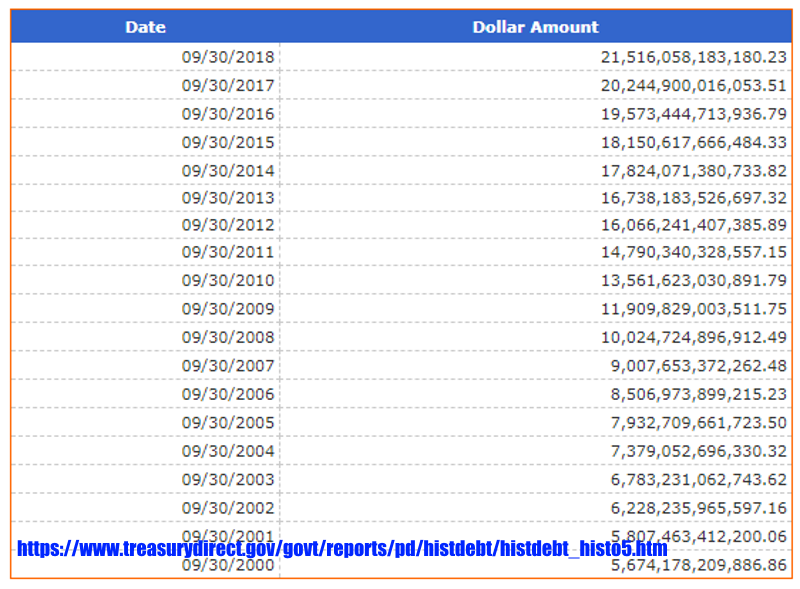Select the date 09/30/2005
This screenshot has width=800, height=589.
pos(228,423)
